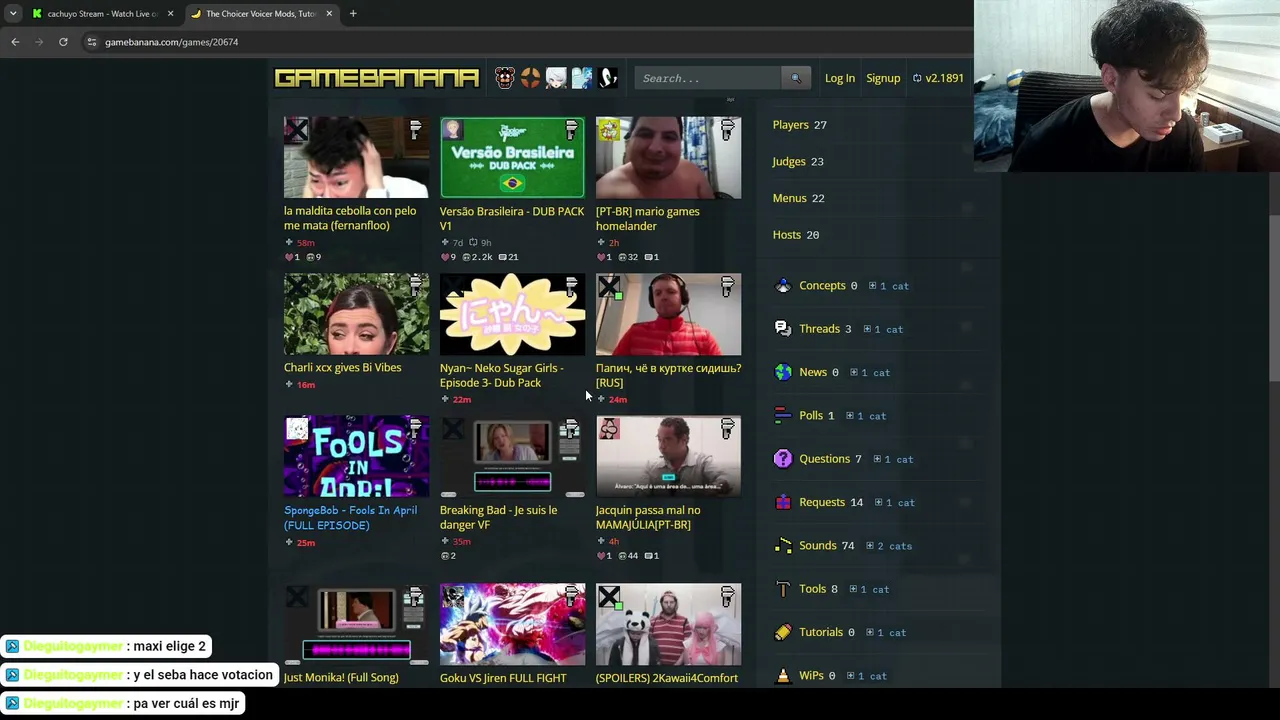
Task: Open 'SpongeBob - Fools In April' mod link
Action: 350,517
